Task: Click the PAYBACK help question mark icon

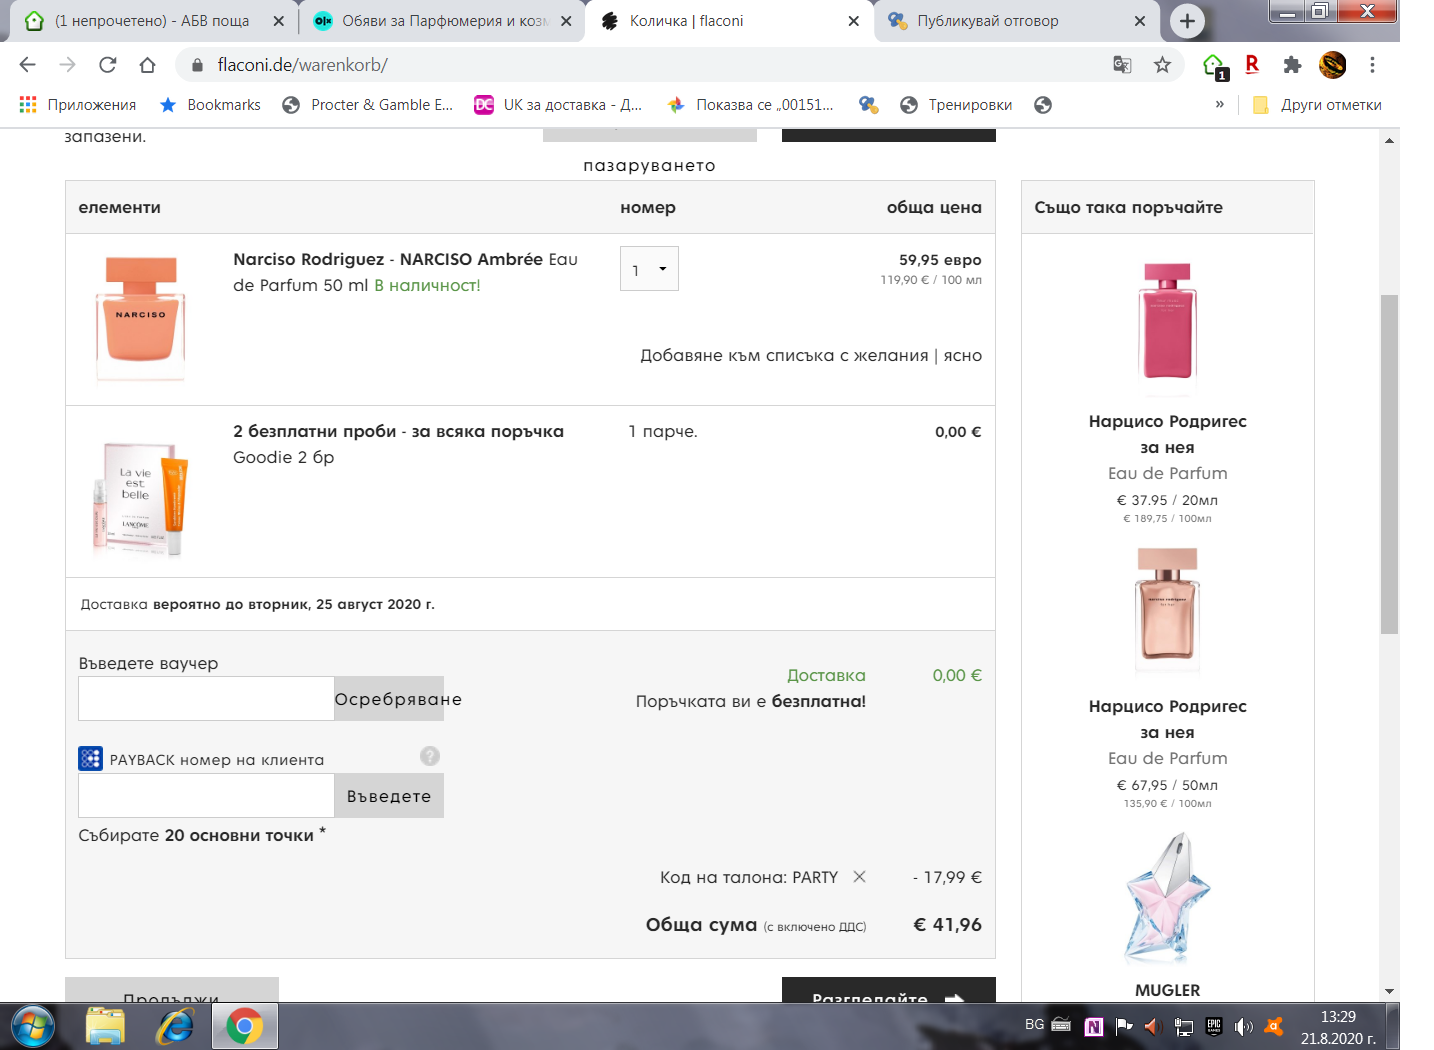Action: tap(430, 756)
